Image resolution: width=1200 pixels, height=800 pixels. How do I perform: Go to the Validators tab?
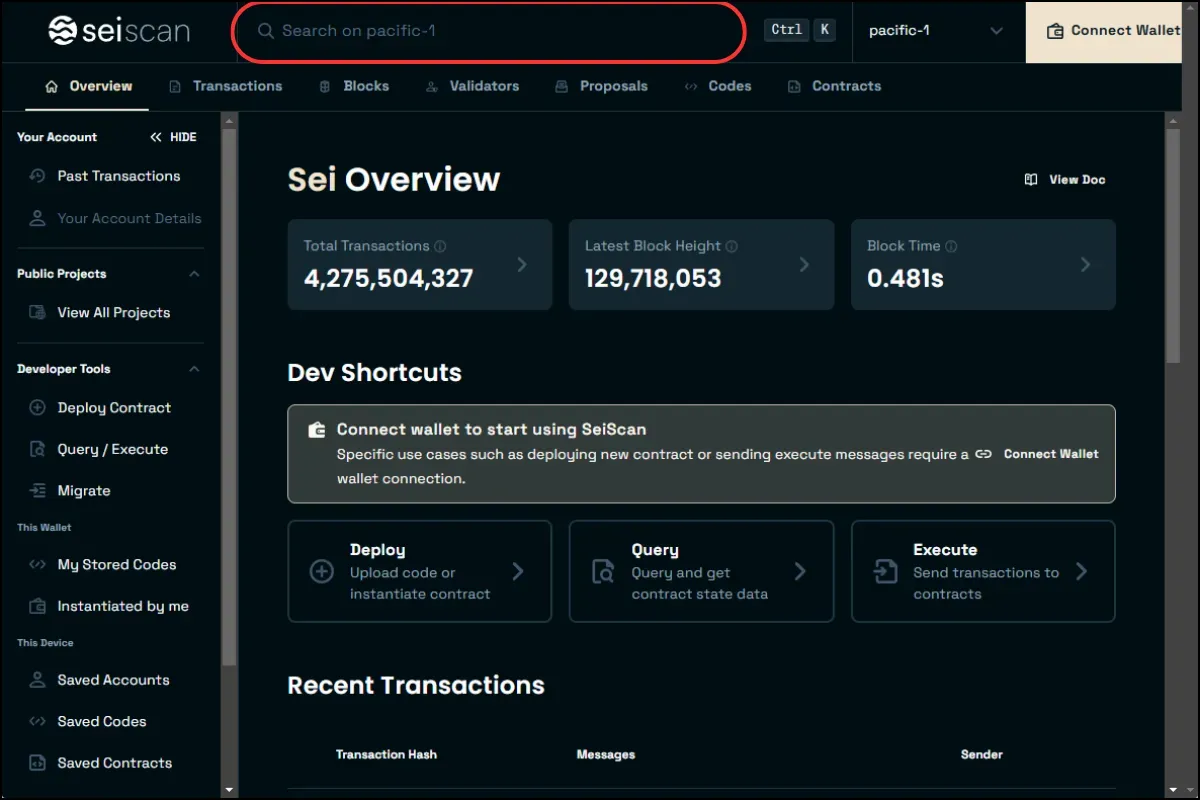pyautogui.click(x=472, y=86)
